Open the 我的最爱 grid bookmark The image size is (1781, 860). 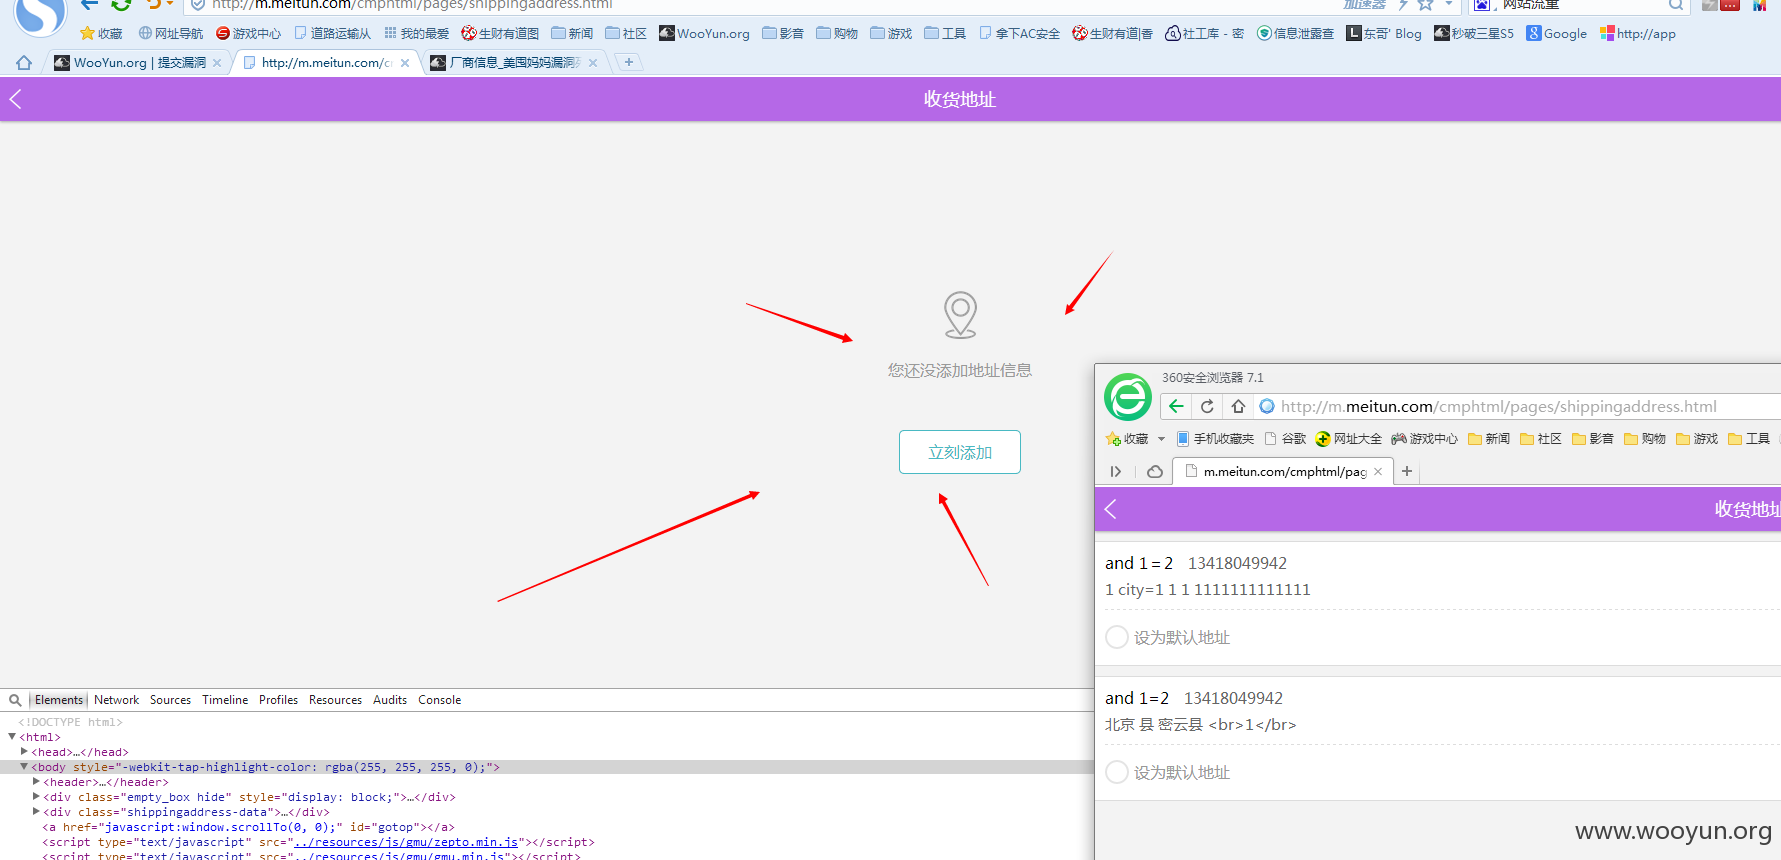pyautogui.click(x=417, y=34)
